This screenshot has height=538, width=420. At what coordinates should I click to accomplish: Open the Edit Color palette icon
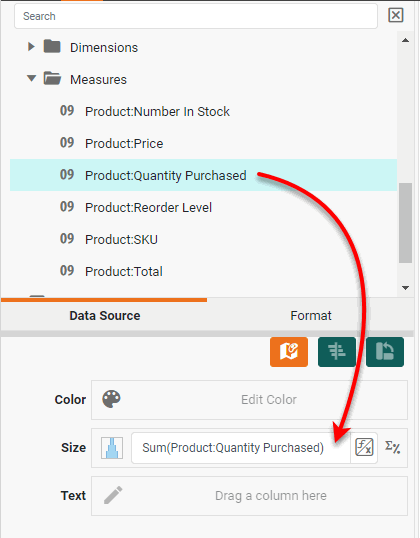pyautogui.click(x=112, y=399)
